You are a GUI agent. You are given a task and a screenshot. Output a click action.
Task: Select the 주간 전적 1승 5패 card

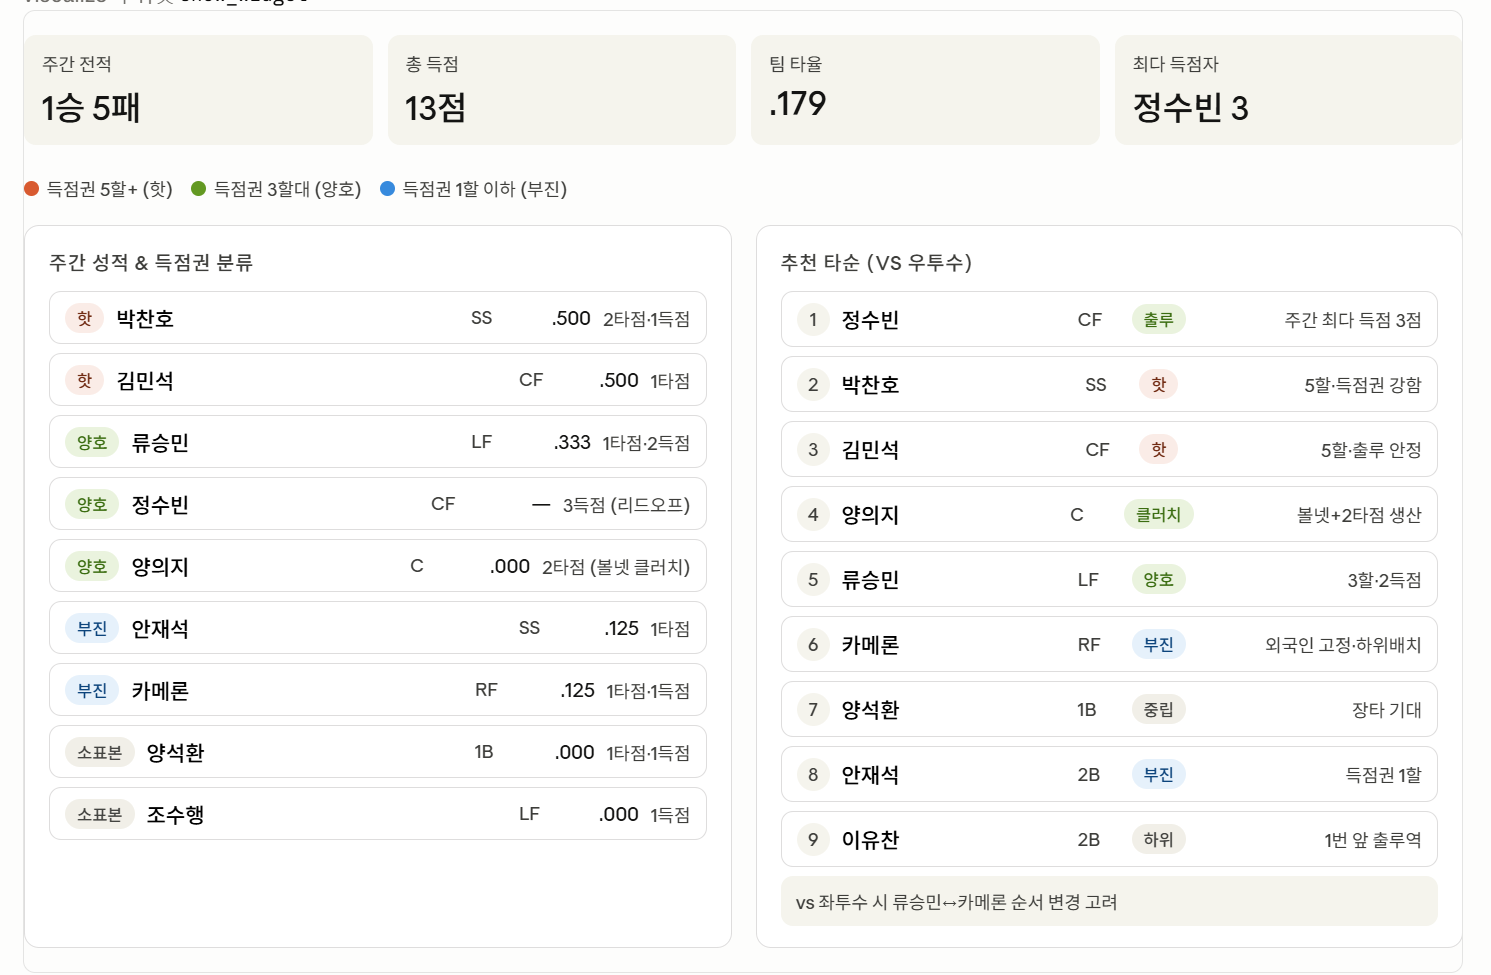(x=198, y=90)
